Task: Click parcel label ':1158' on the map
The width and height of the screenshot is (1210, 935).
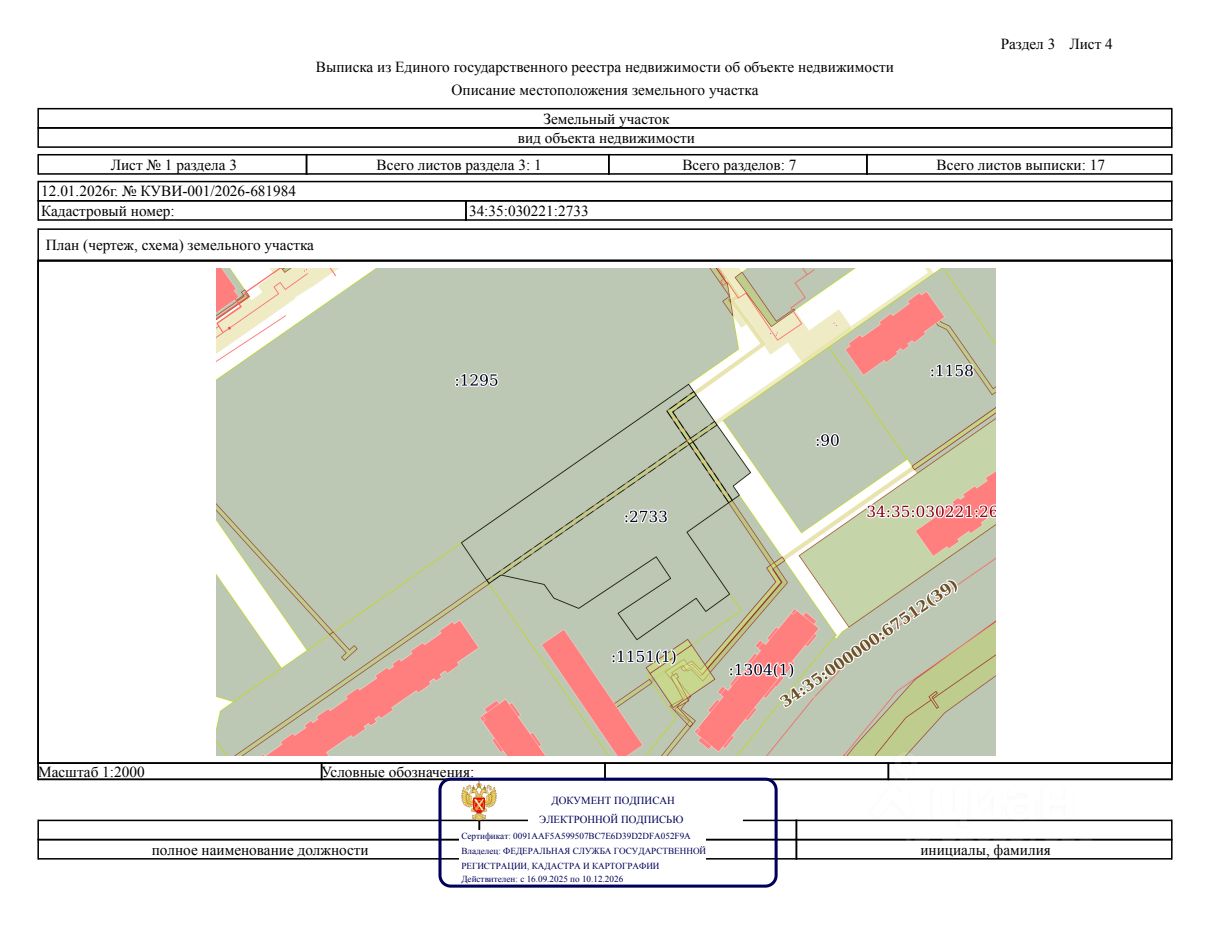Action: (951, 371)
